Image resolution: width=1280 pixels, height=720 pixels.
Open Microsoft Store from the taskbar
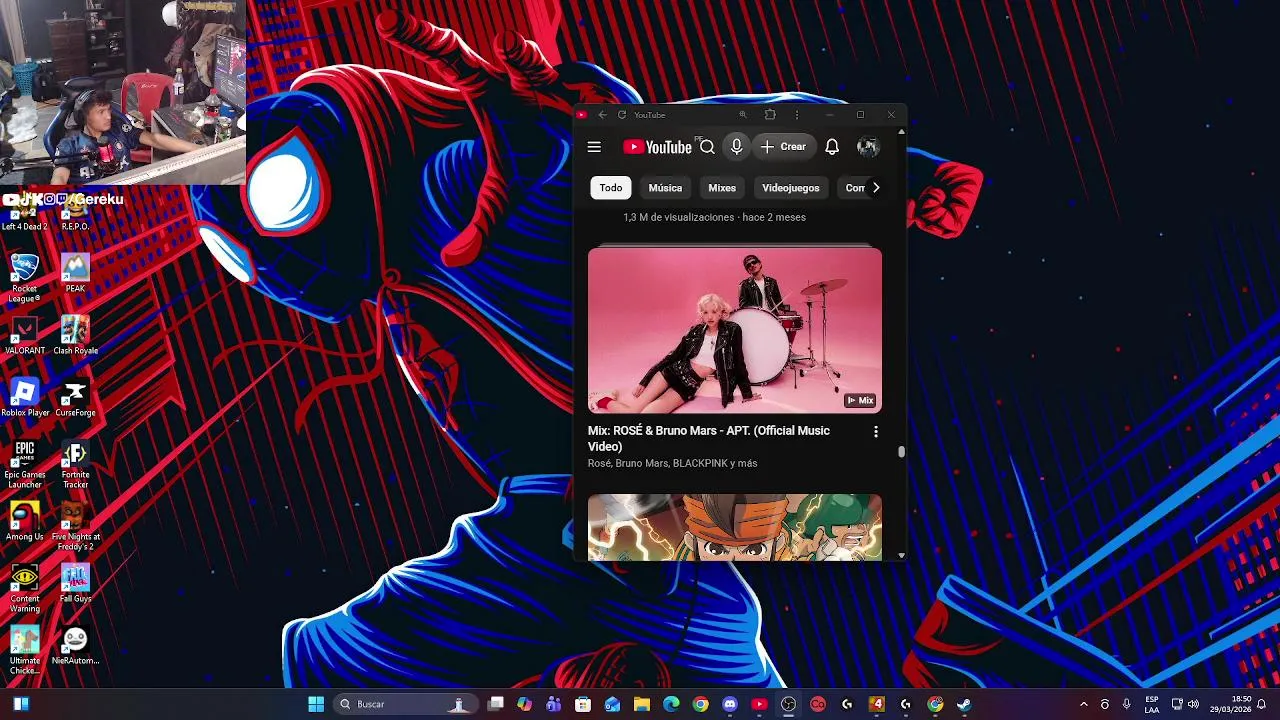coord(583,704)
